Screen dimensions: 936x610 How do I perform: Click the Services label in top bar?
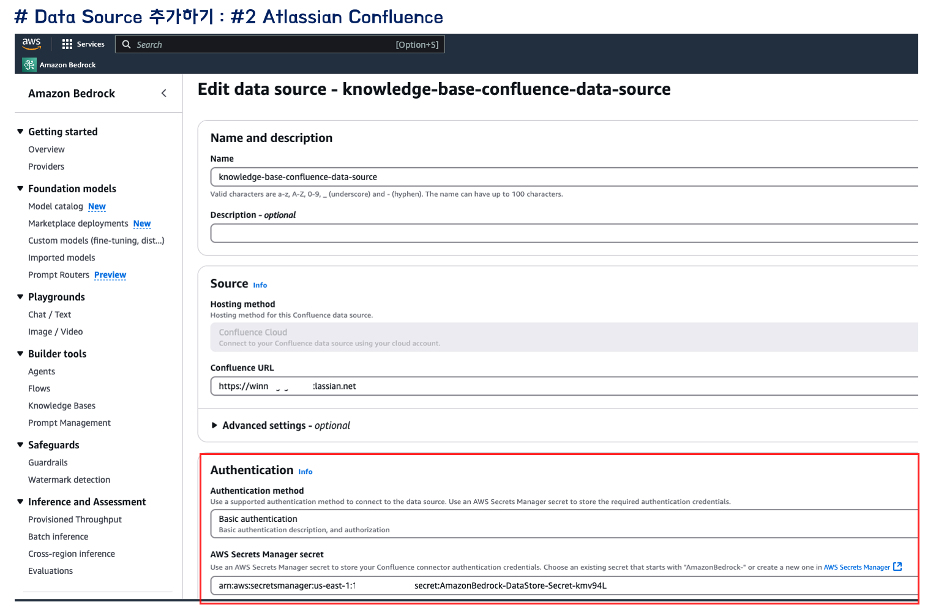point(91,44)
